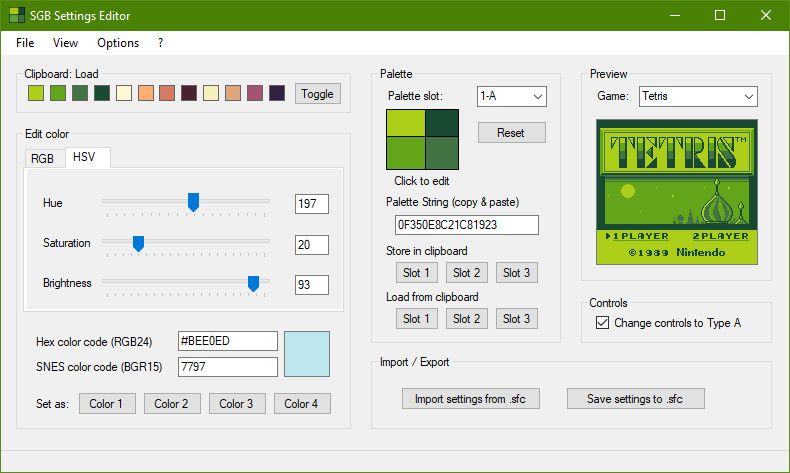Select the dark purple clipboard swatch
The width and height of the screenshot is (790, 473).
point(277,93)
